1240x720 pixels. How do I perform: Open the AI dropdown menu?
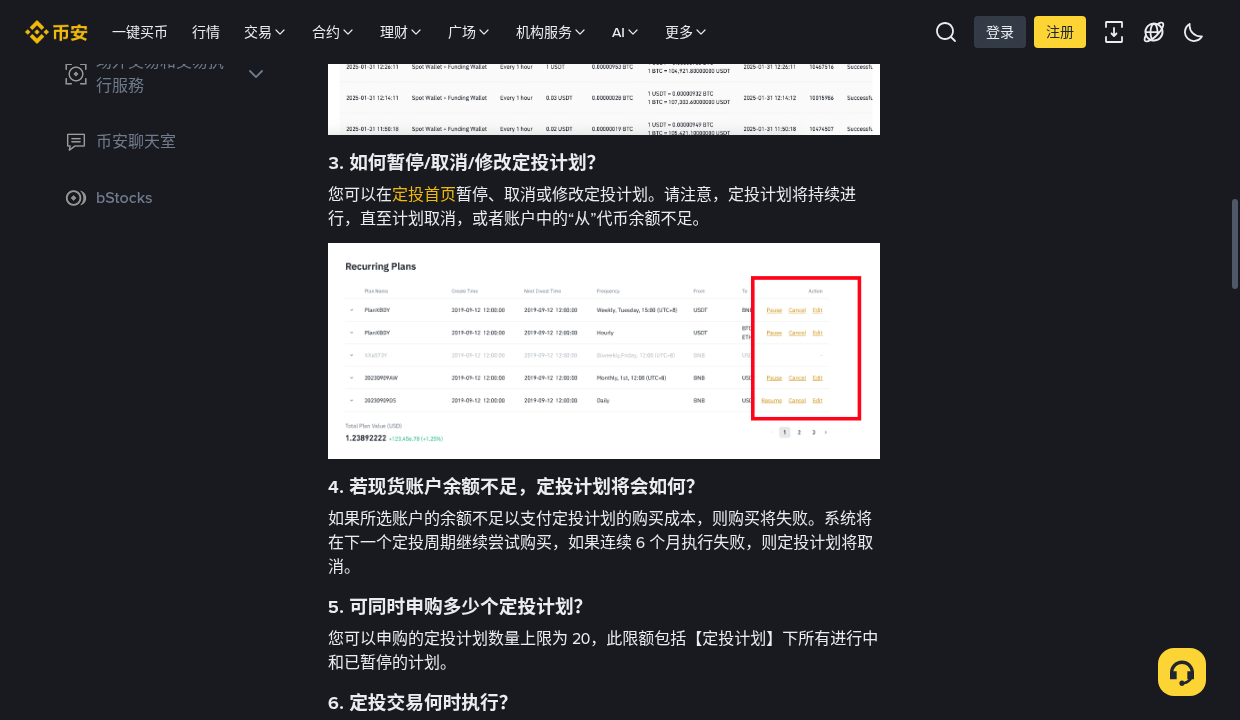coord(625,32)
